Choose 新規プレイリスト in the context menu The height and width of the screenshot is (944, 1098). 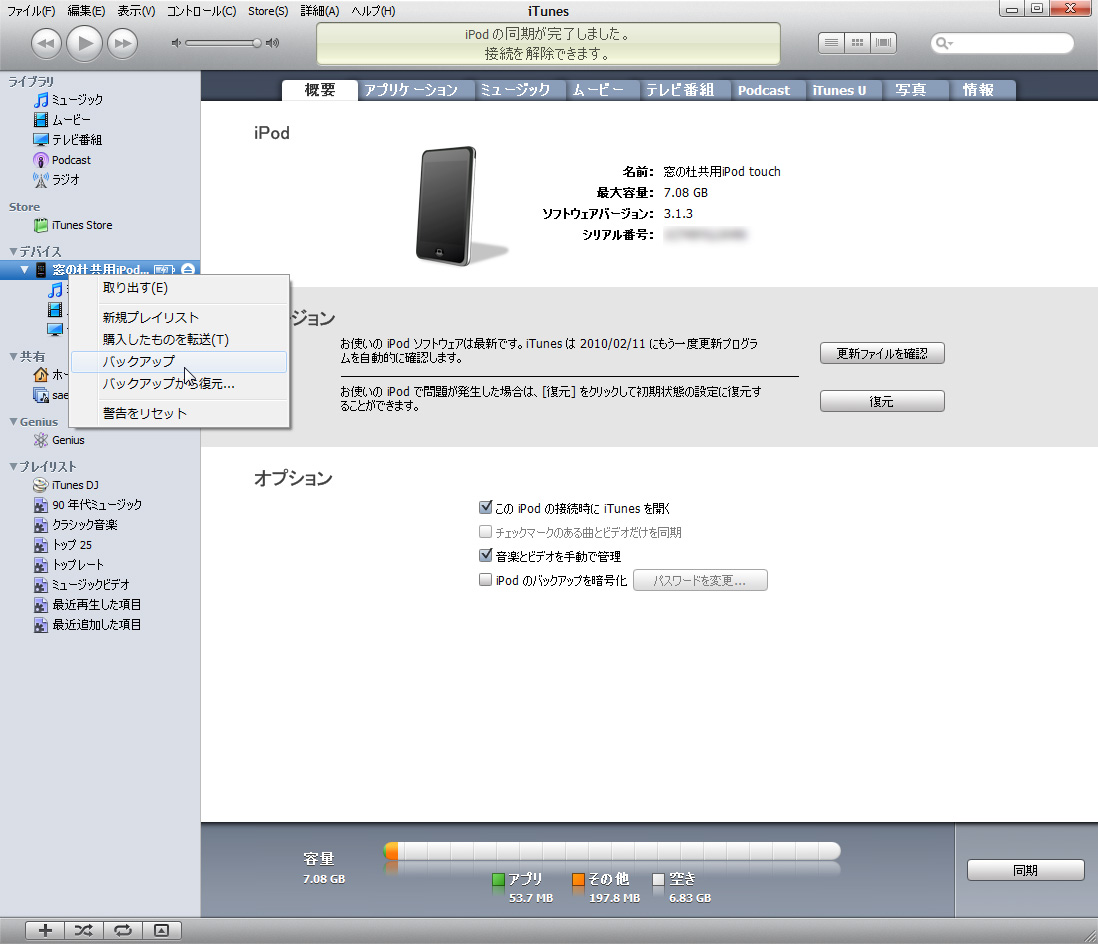point(179,317)
